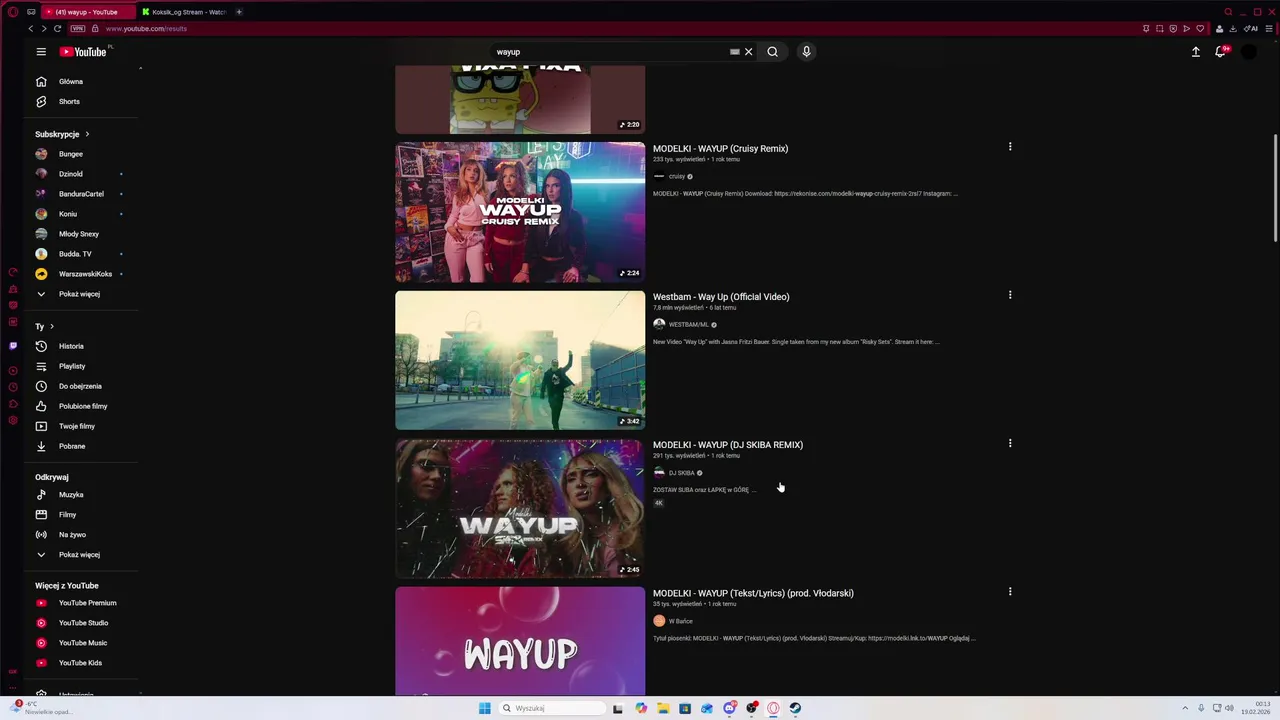Screen dimensions: 1280x720
Task: Select the wayup - YouTube tab
Action: click(x=88, y=12)
